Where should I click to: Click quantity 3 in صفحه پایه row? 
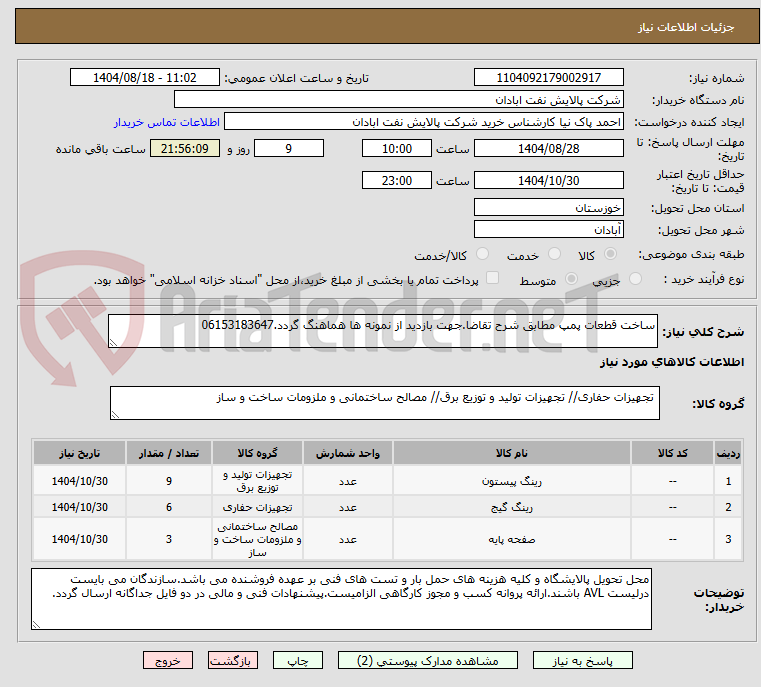pos(169,540)
